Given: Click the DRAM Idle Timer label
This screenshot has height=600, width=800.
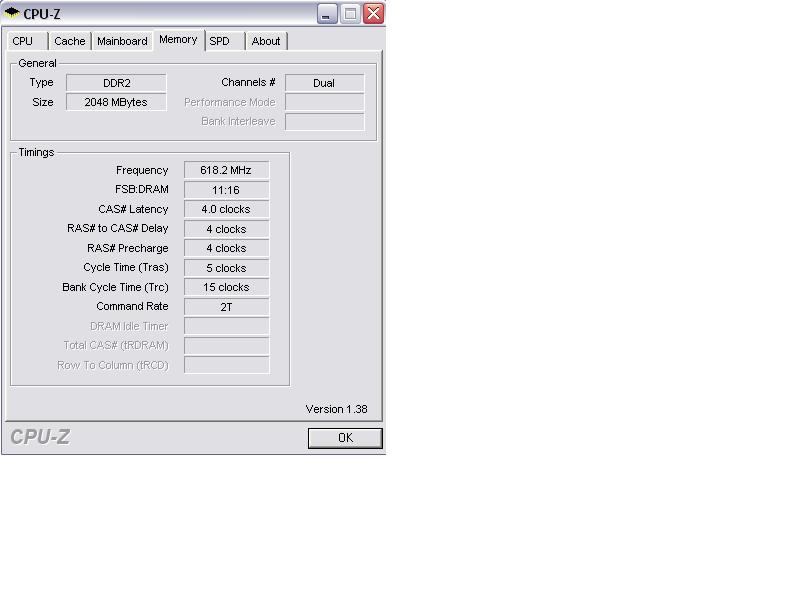Looking at the screenshot, I should 129,326.
